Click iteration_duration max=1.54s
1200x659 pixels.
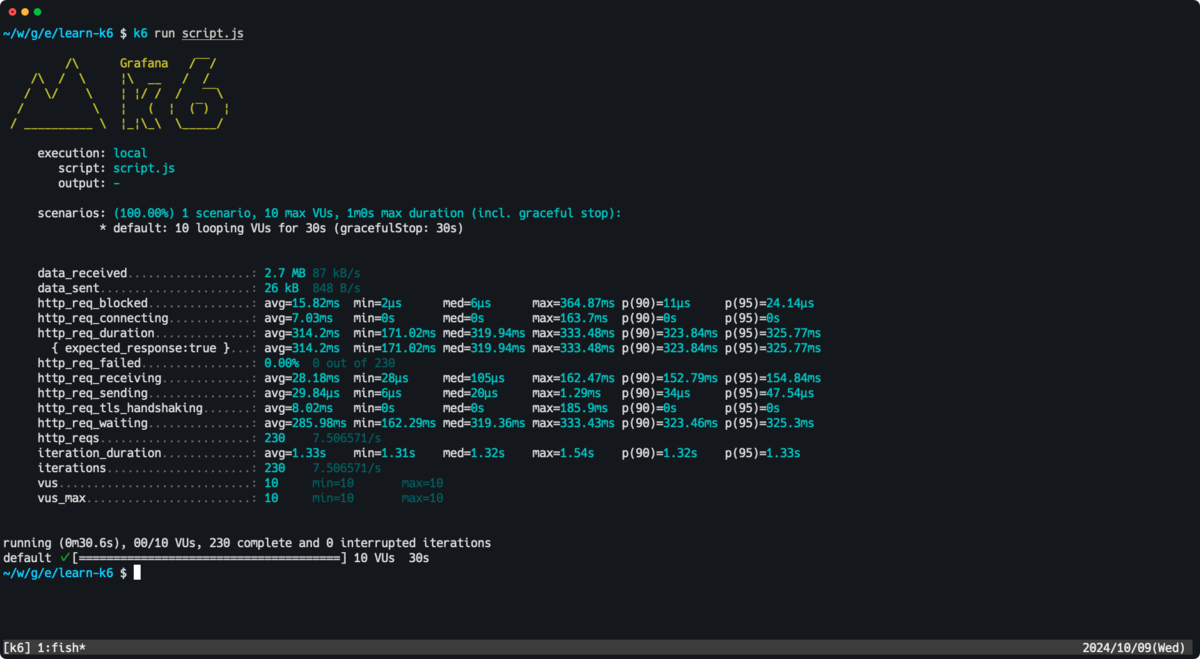tap(563, 453)
